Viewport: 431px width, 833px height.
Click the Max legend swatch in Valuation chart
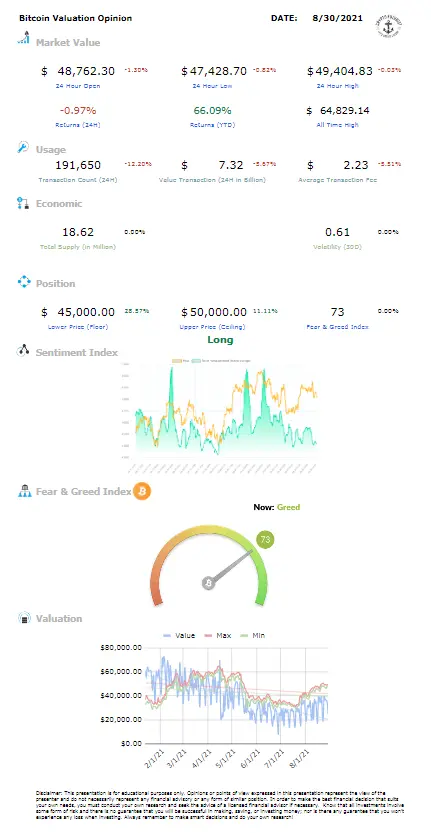tap(208, 635)
